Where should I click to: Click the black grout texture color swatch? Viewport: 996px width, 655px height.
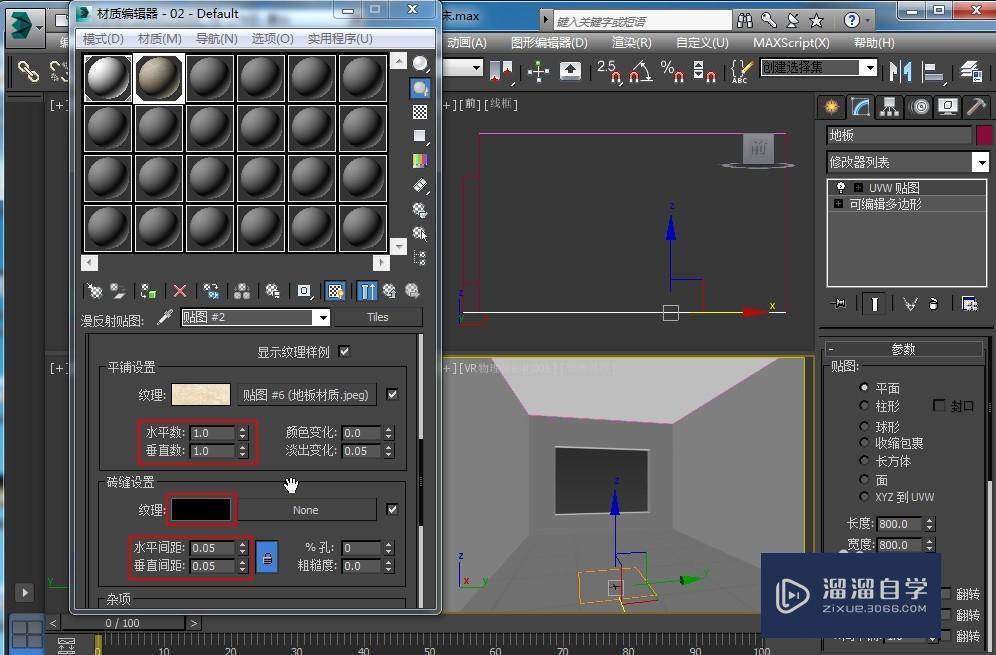click(201, 510)
